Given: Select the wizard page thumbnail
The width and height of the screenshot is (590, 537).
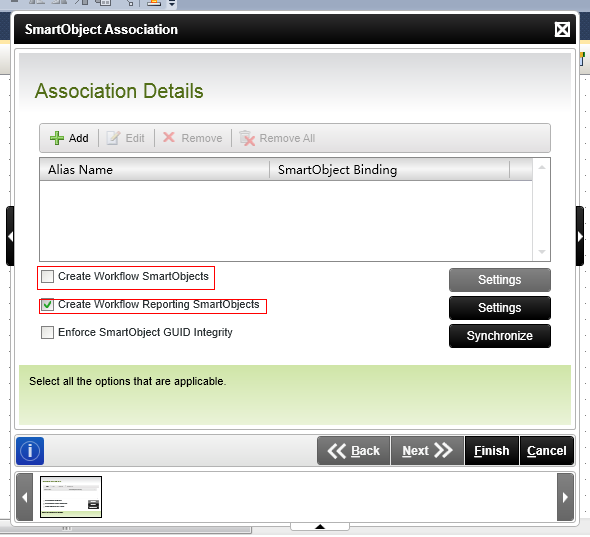Looking at the screenshot, I should [71, 497].
